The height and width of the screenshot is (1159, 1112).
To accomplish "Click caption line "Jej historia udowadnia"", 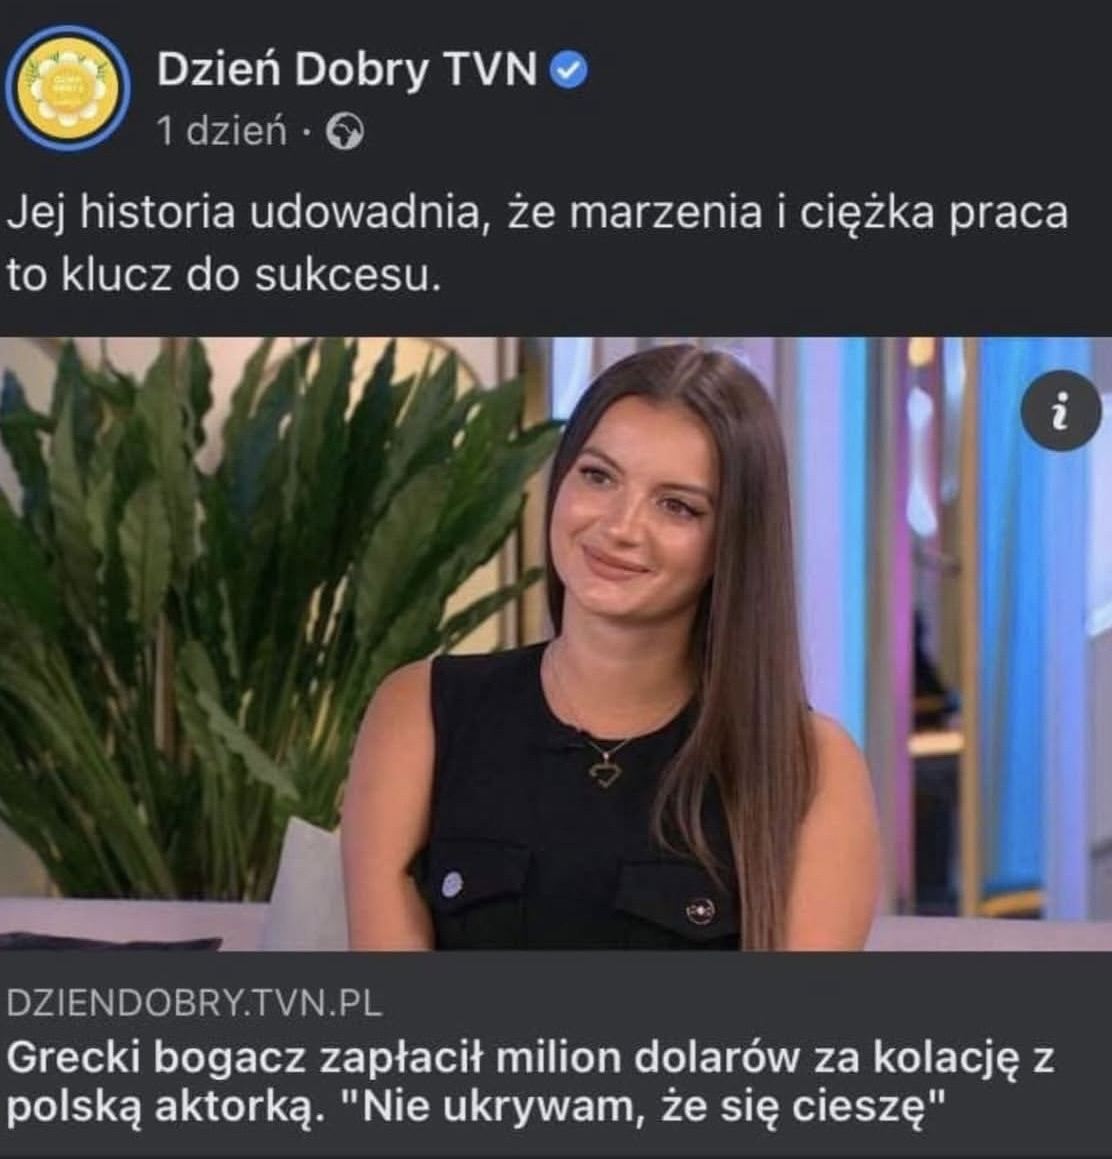I will tap(246, 214).
